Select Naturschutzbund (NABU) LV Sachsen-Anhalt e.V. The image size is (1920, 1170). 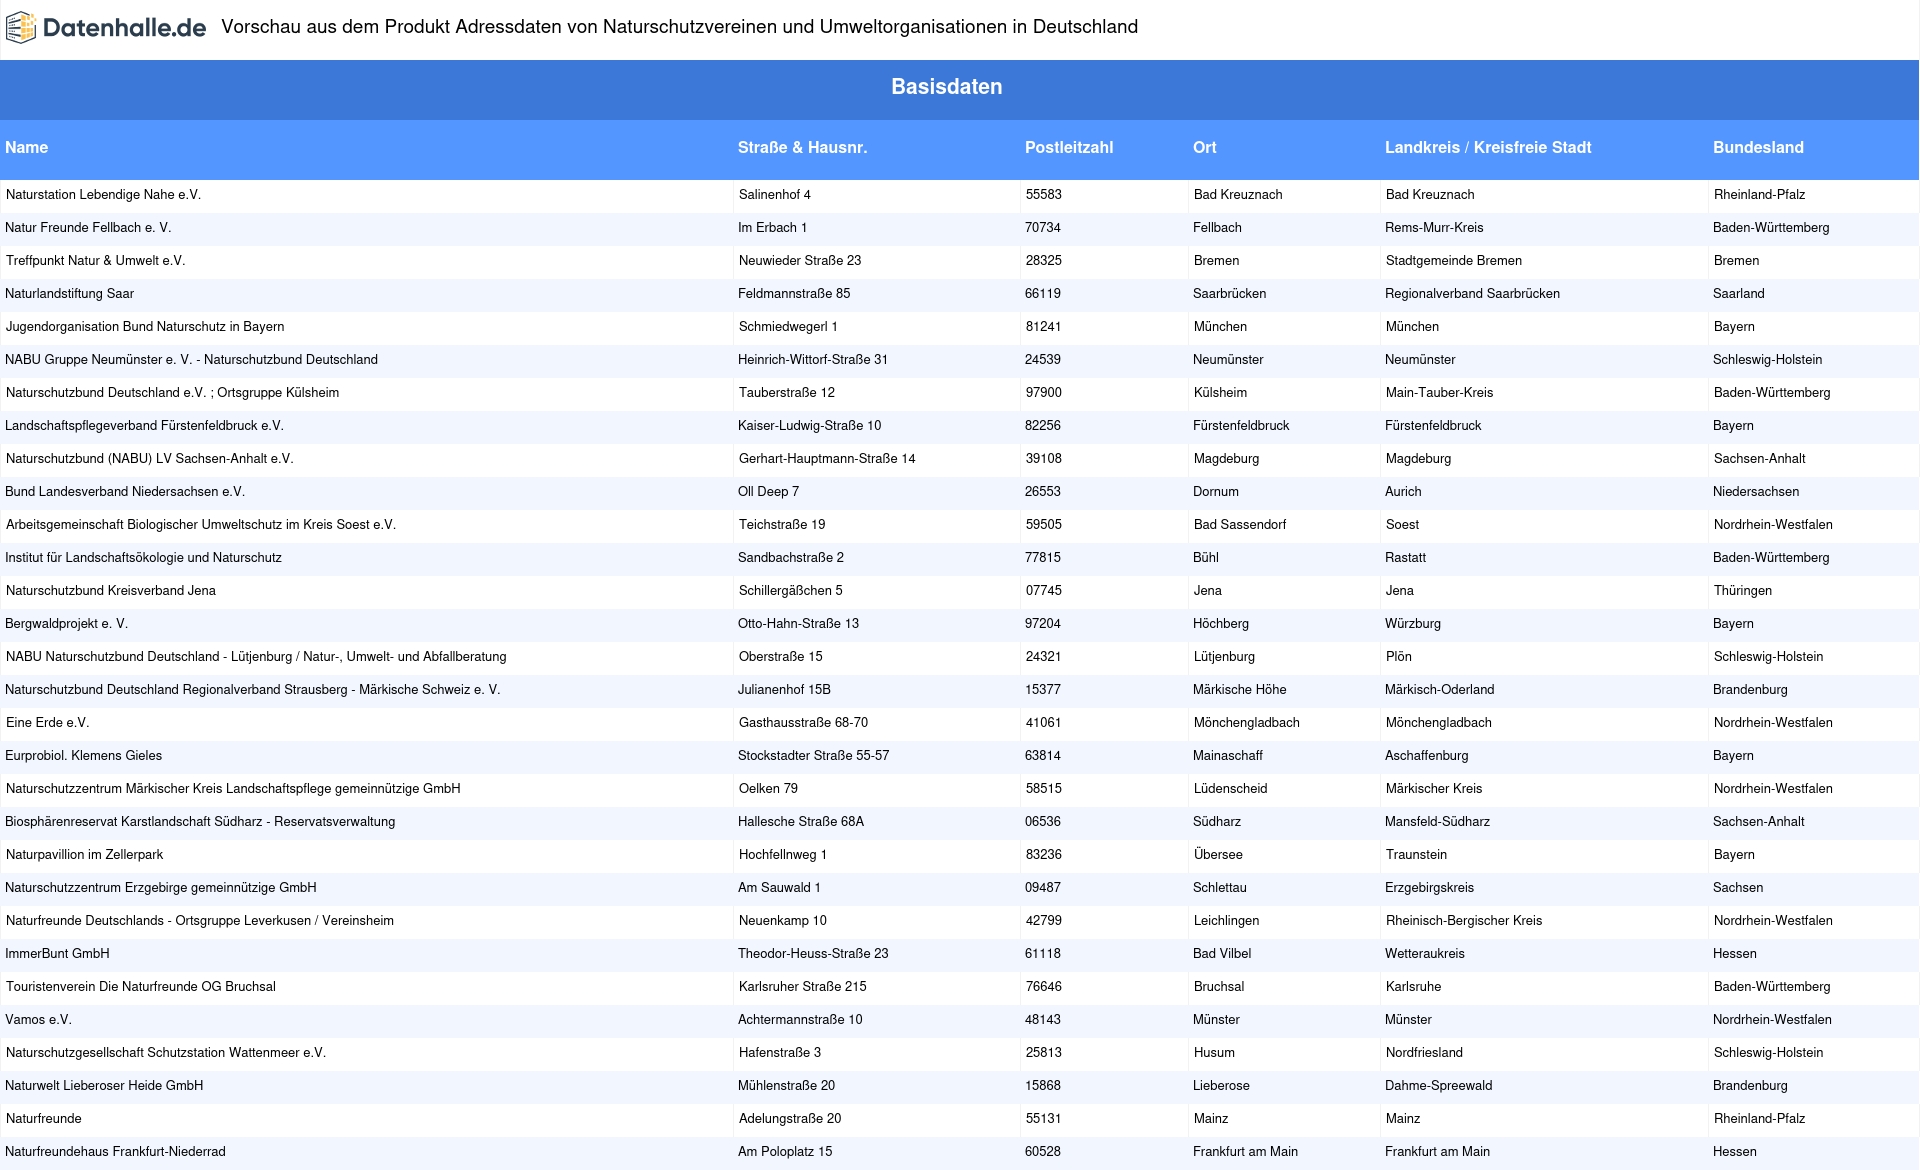point(150,459)
